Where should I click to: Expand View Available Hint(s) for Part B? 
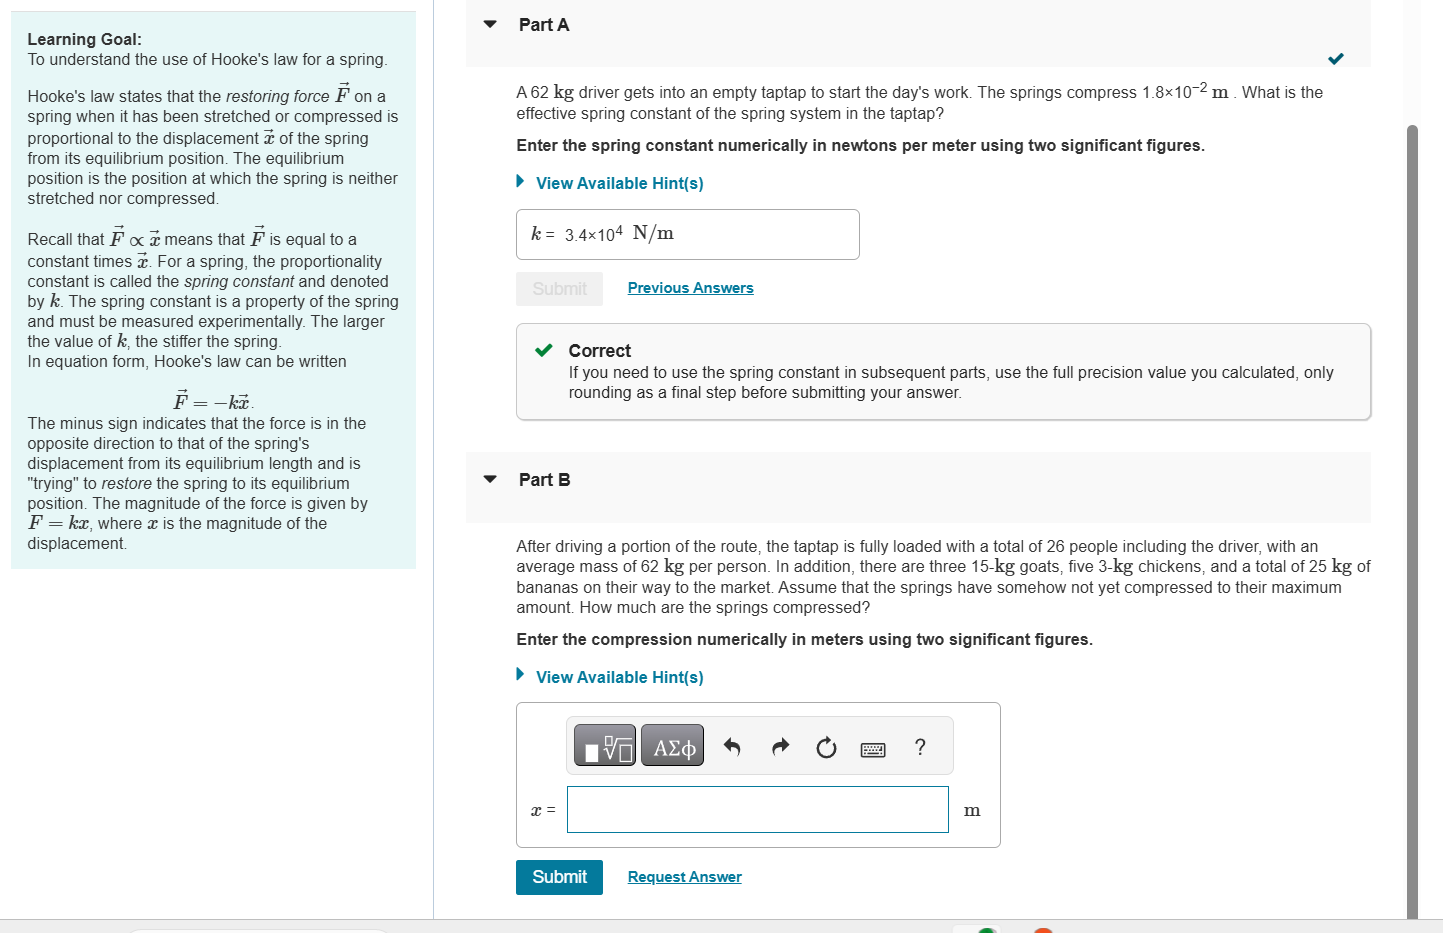pyautogui.click(x=619, y=677)
